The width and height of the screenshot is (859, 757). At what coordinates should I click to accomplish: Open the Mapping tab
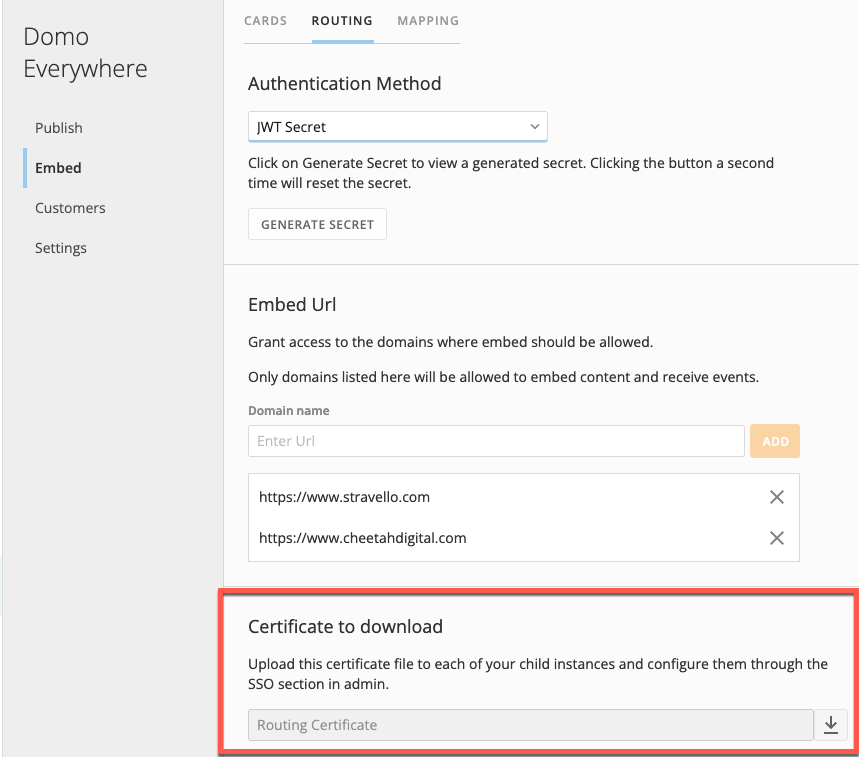tap(428, 21)
